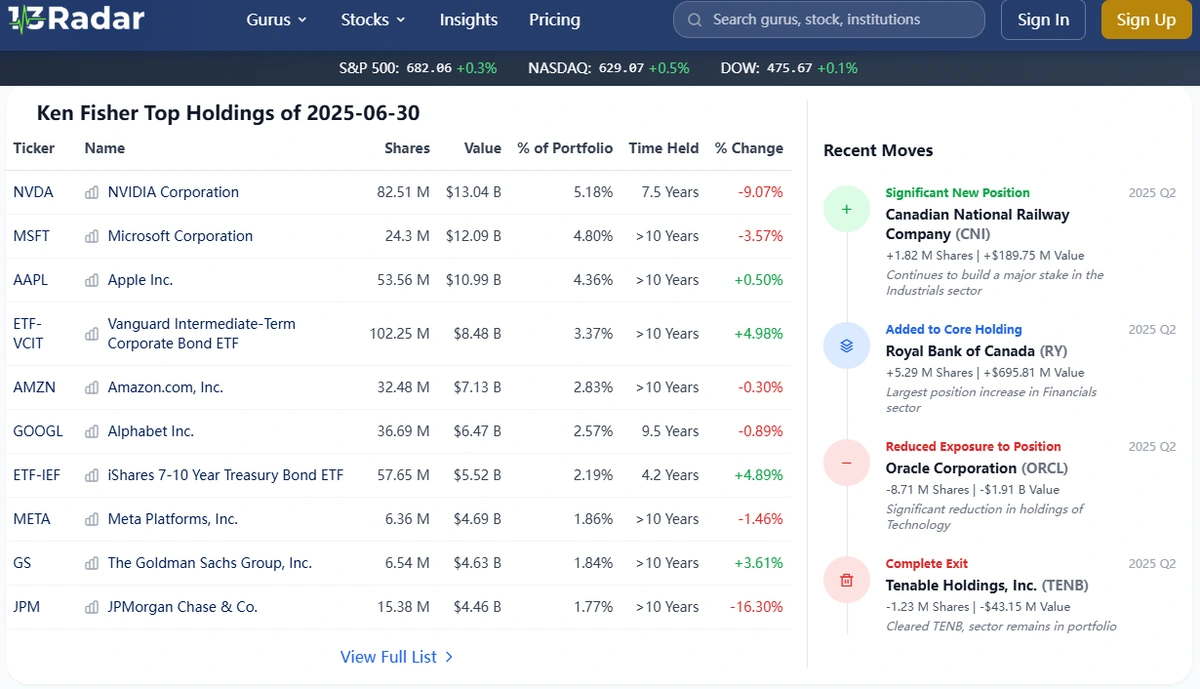Click the blue layers icon for Royal Bank of Canada
1200x689 pixels.
click(x=846, y=346)
